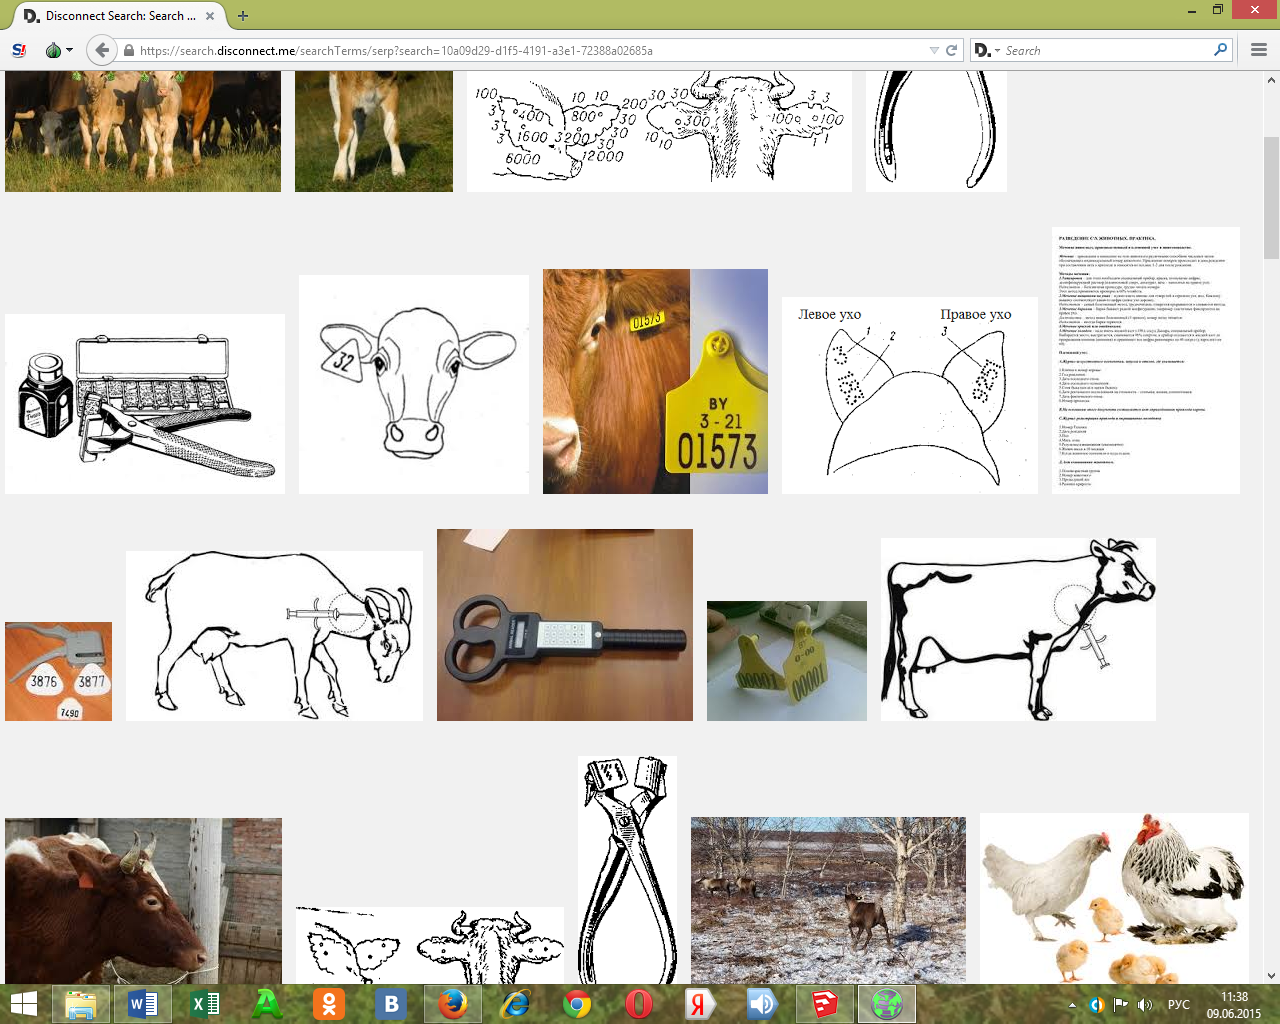
Task: Open Yandex taskbar icon
Action: [701, 1004]
